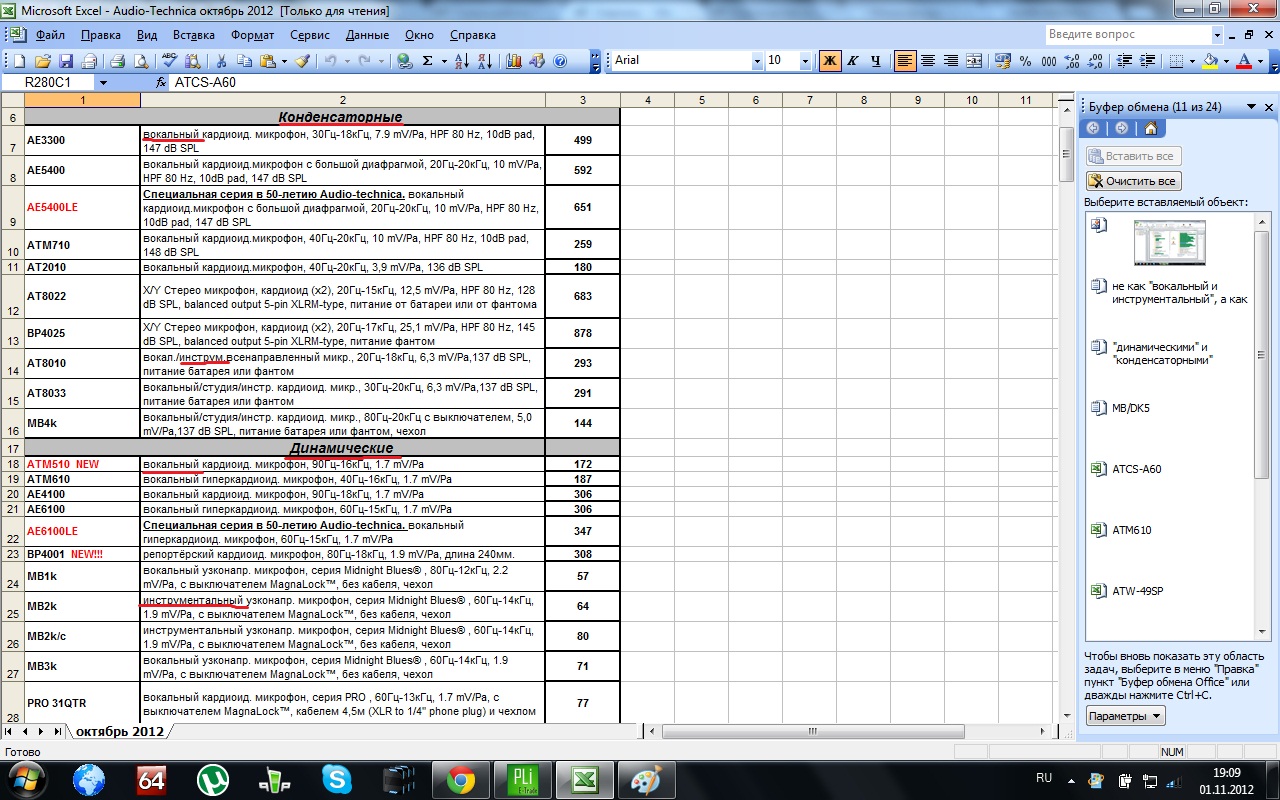Run the spelling check (ABC) icon

tap(170, 61)
